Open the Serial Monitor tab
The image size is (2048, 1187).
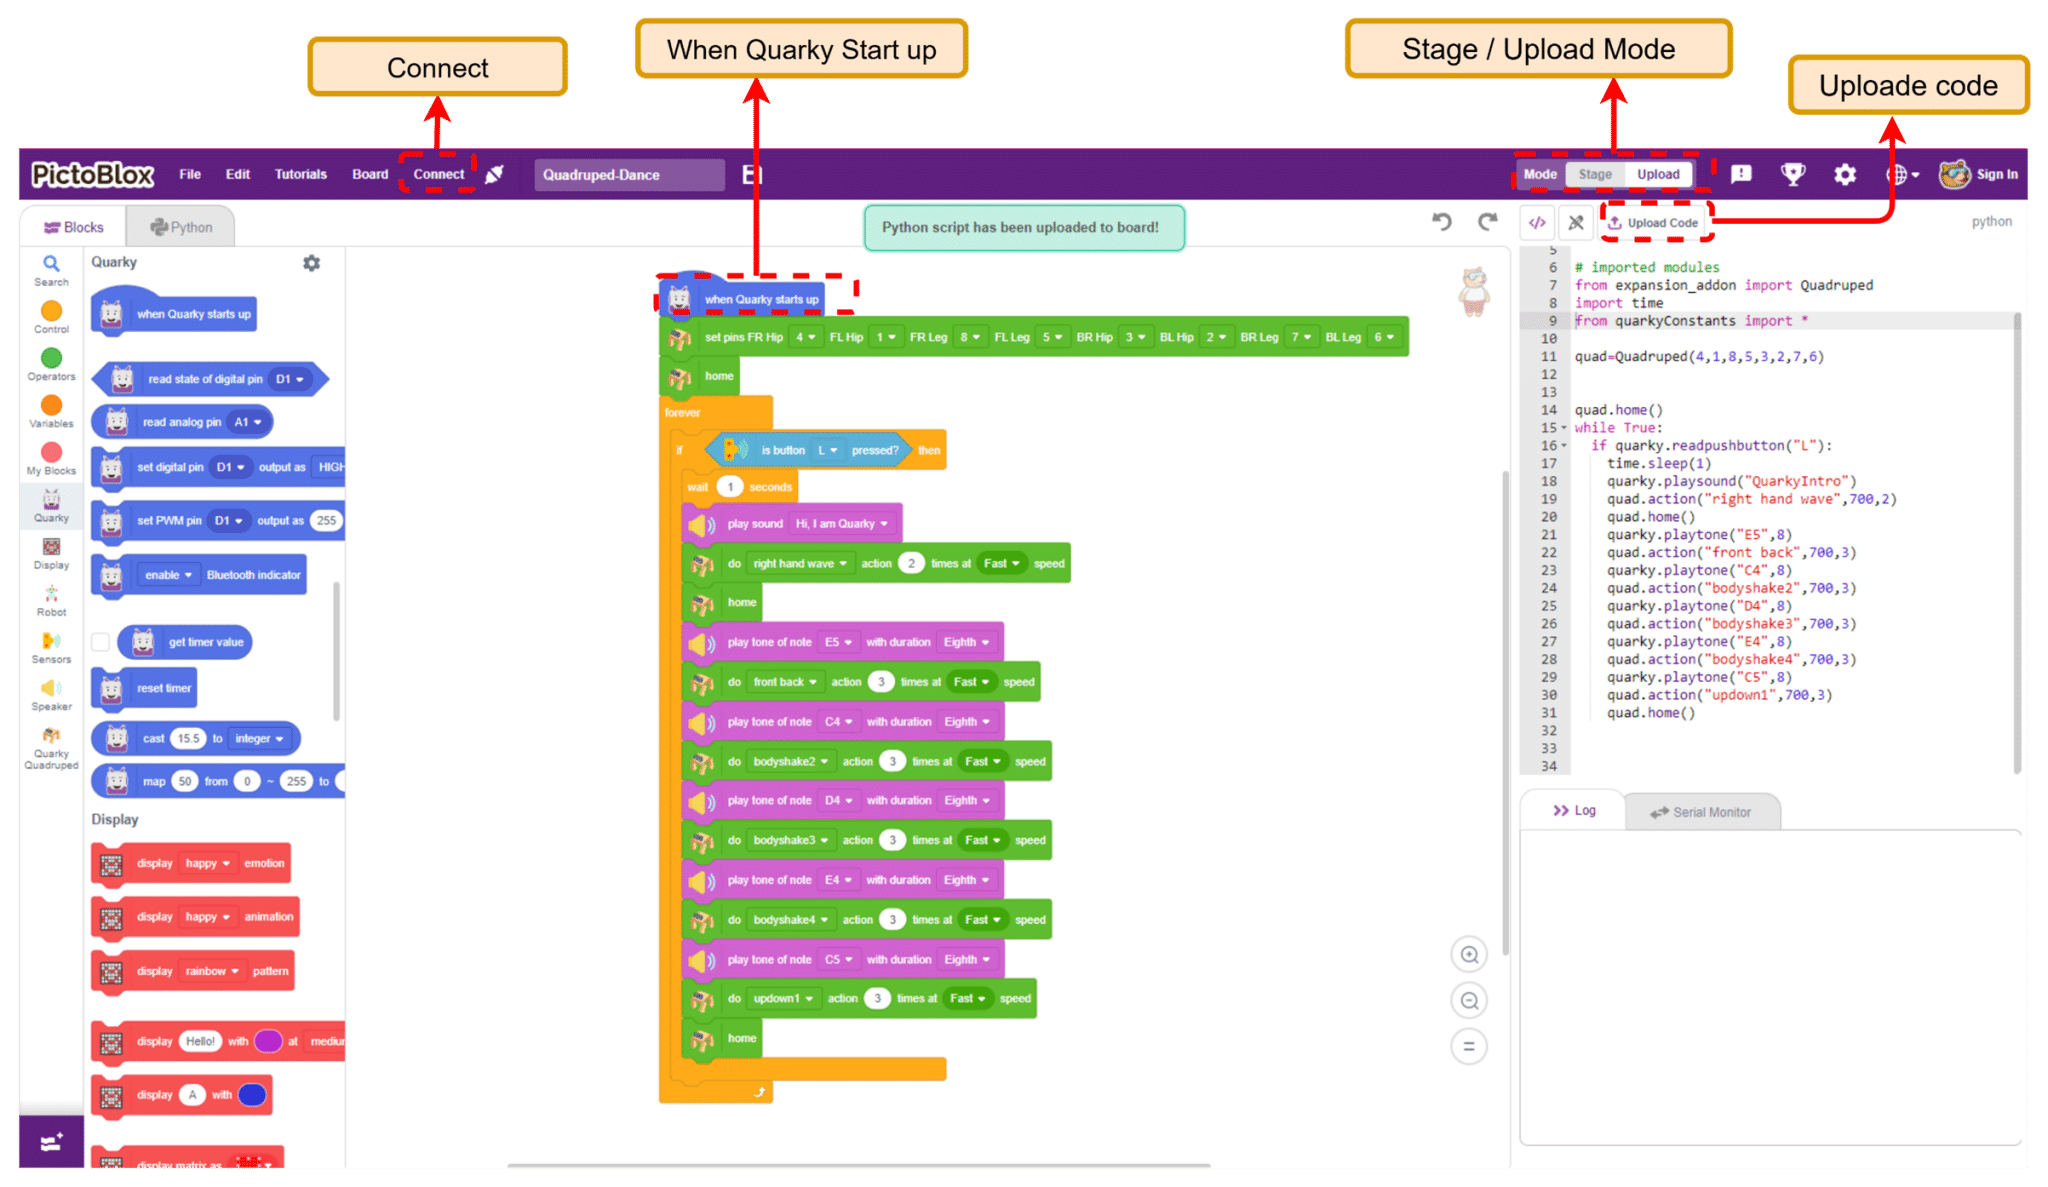point(1701,812)
